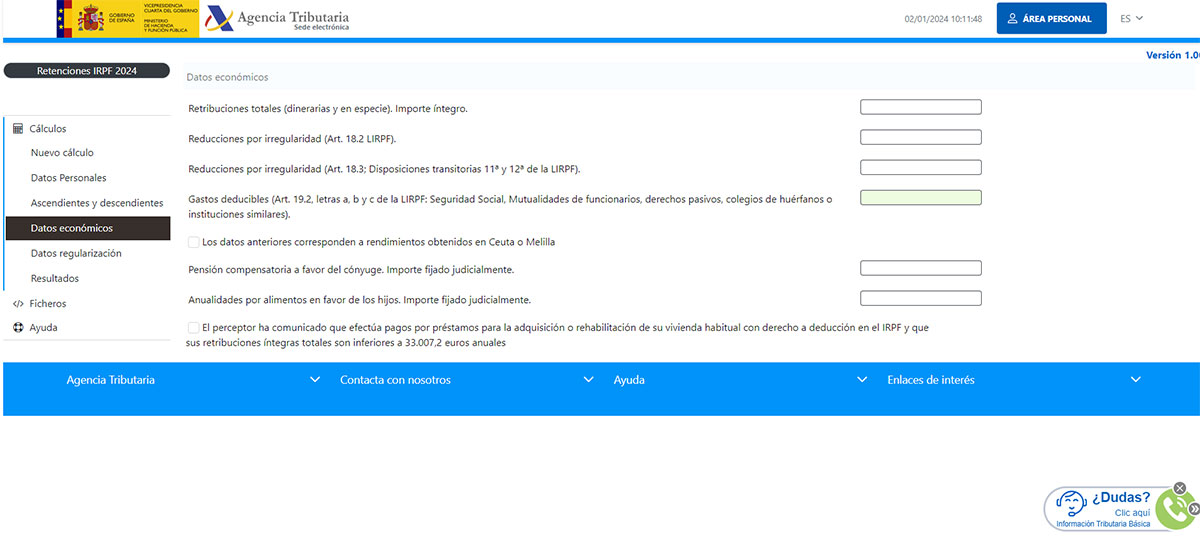Click the green phone call icon
Viewport: 1200px width, 558px height.
point(1176,512)
